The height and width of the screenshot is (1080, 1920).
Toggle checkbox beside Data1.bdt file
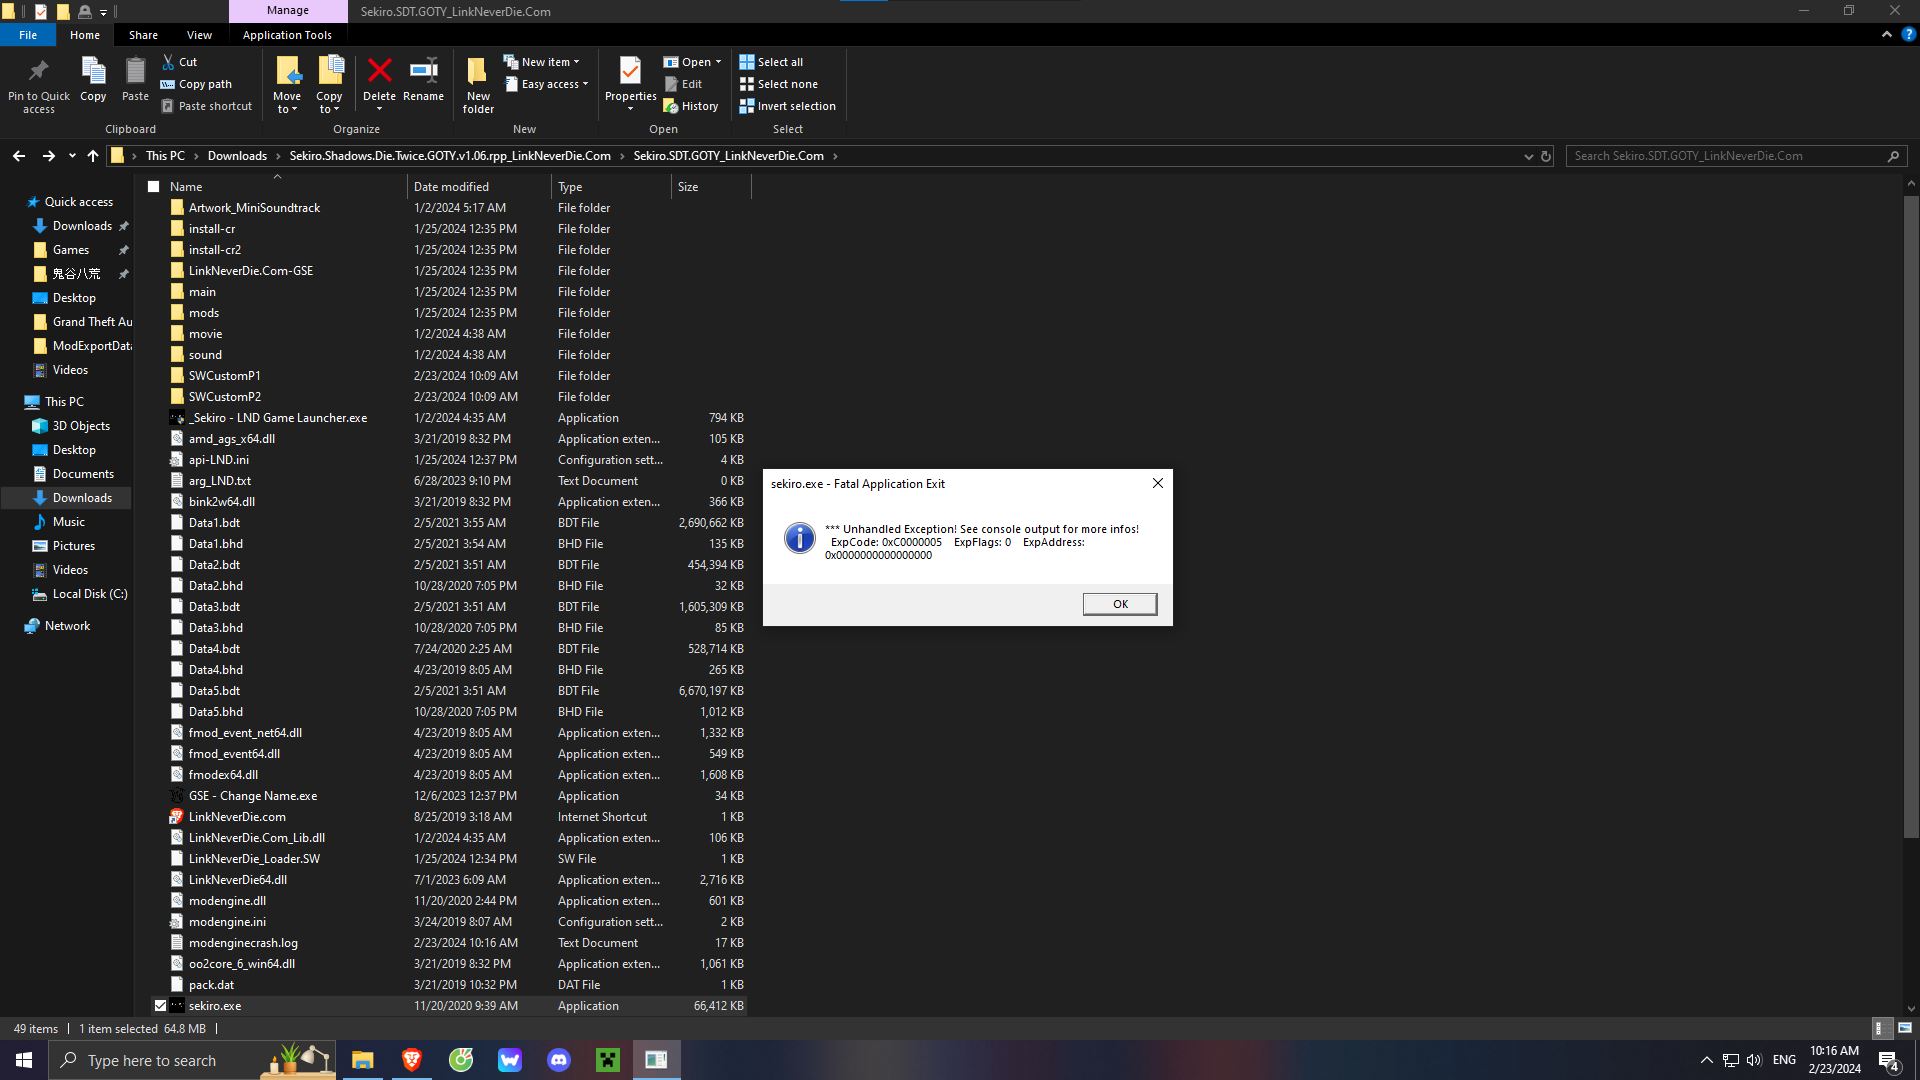tap(158, 522)
